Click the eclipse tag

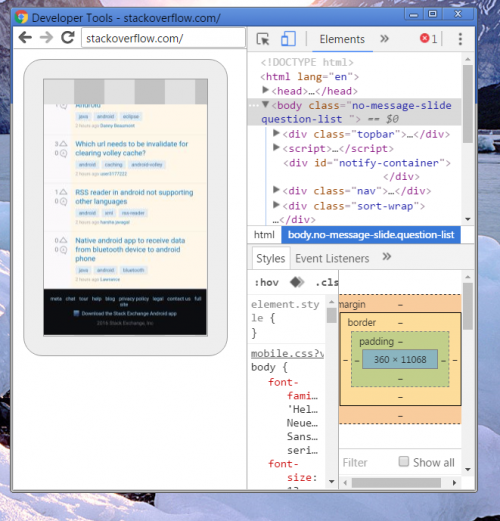131,116
